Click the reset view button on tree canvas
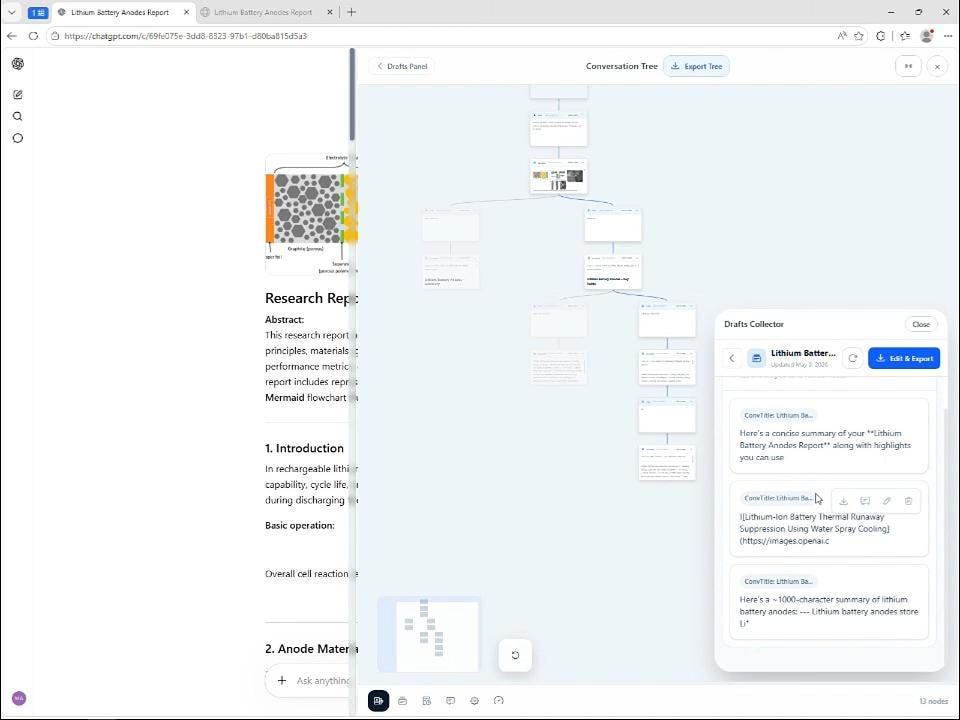 point(515,654)
